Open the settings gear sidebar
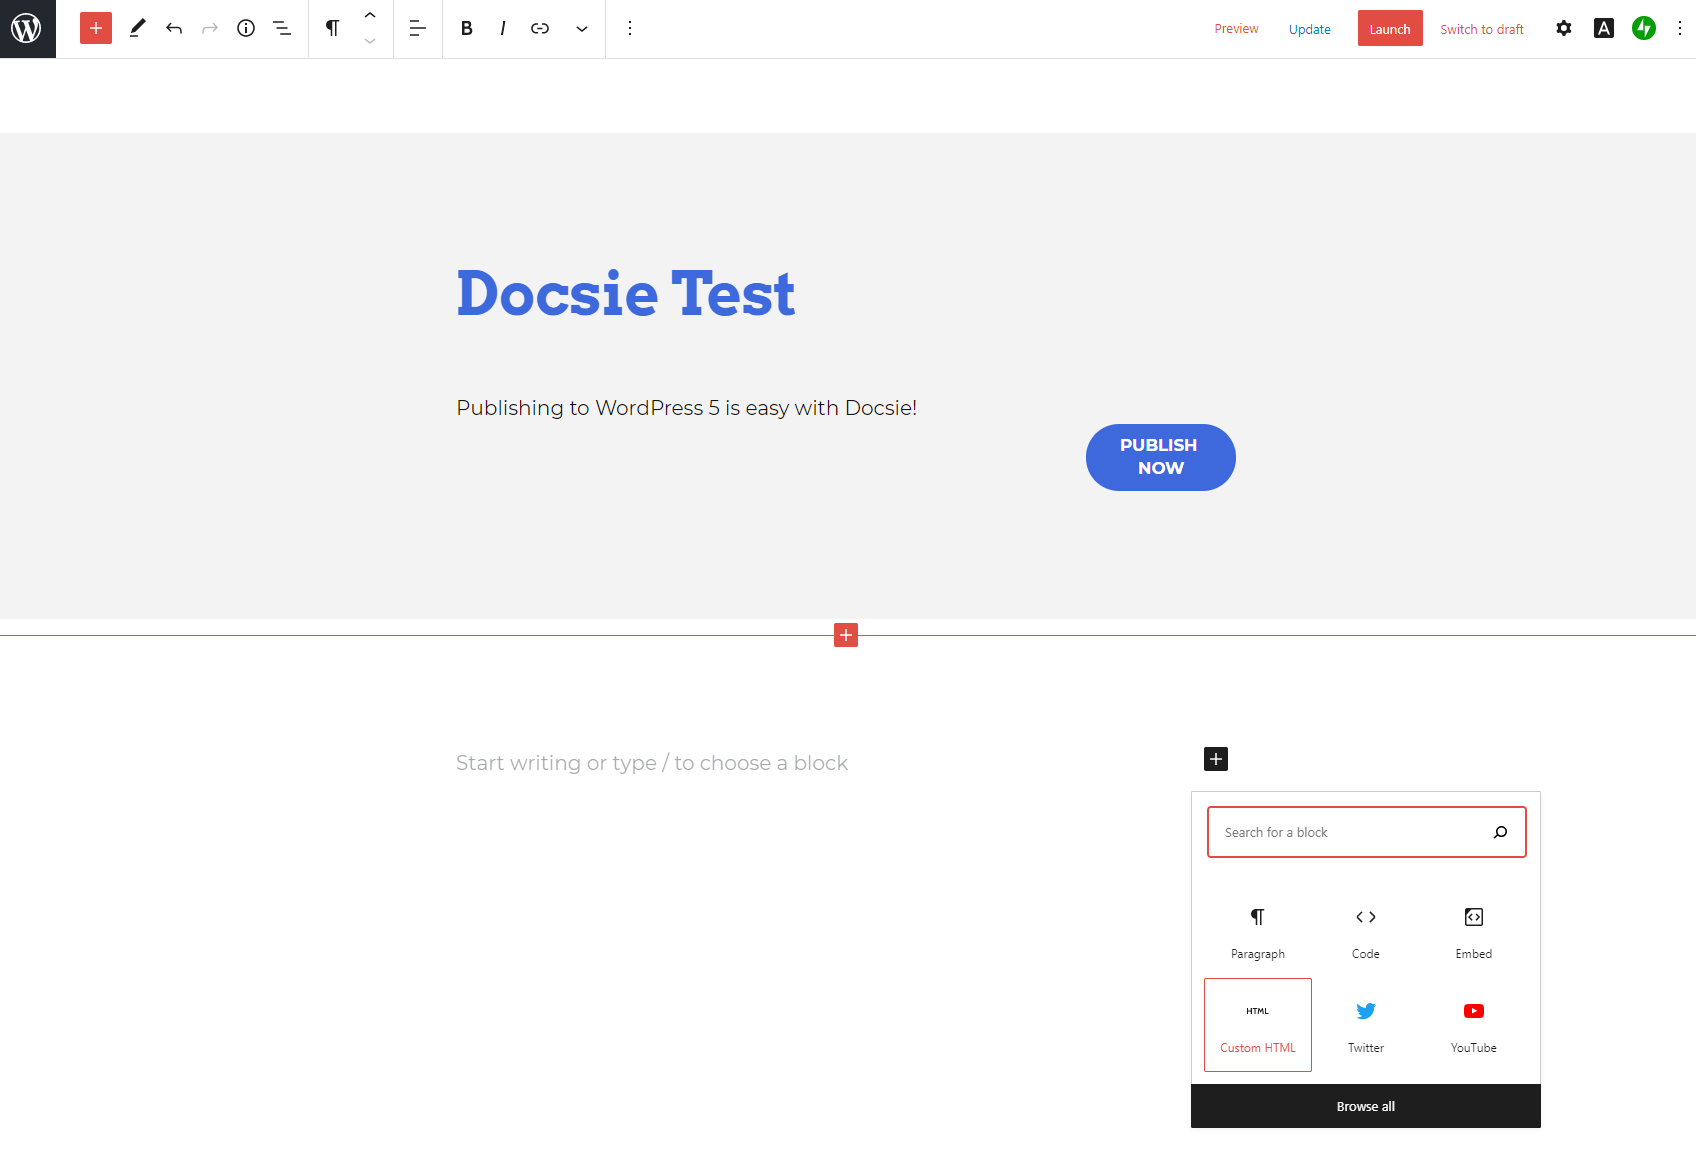 click(x=1564, y=28)
